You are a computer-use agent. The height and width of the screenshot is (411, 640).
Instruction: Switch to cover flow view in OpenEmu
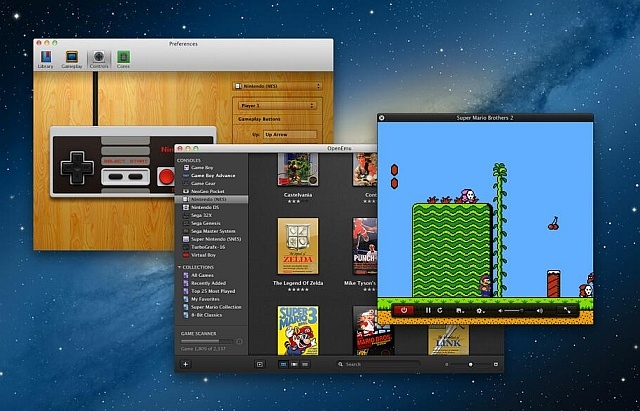(294, 364)
